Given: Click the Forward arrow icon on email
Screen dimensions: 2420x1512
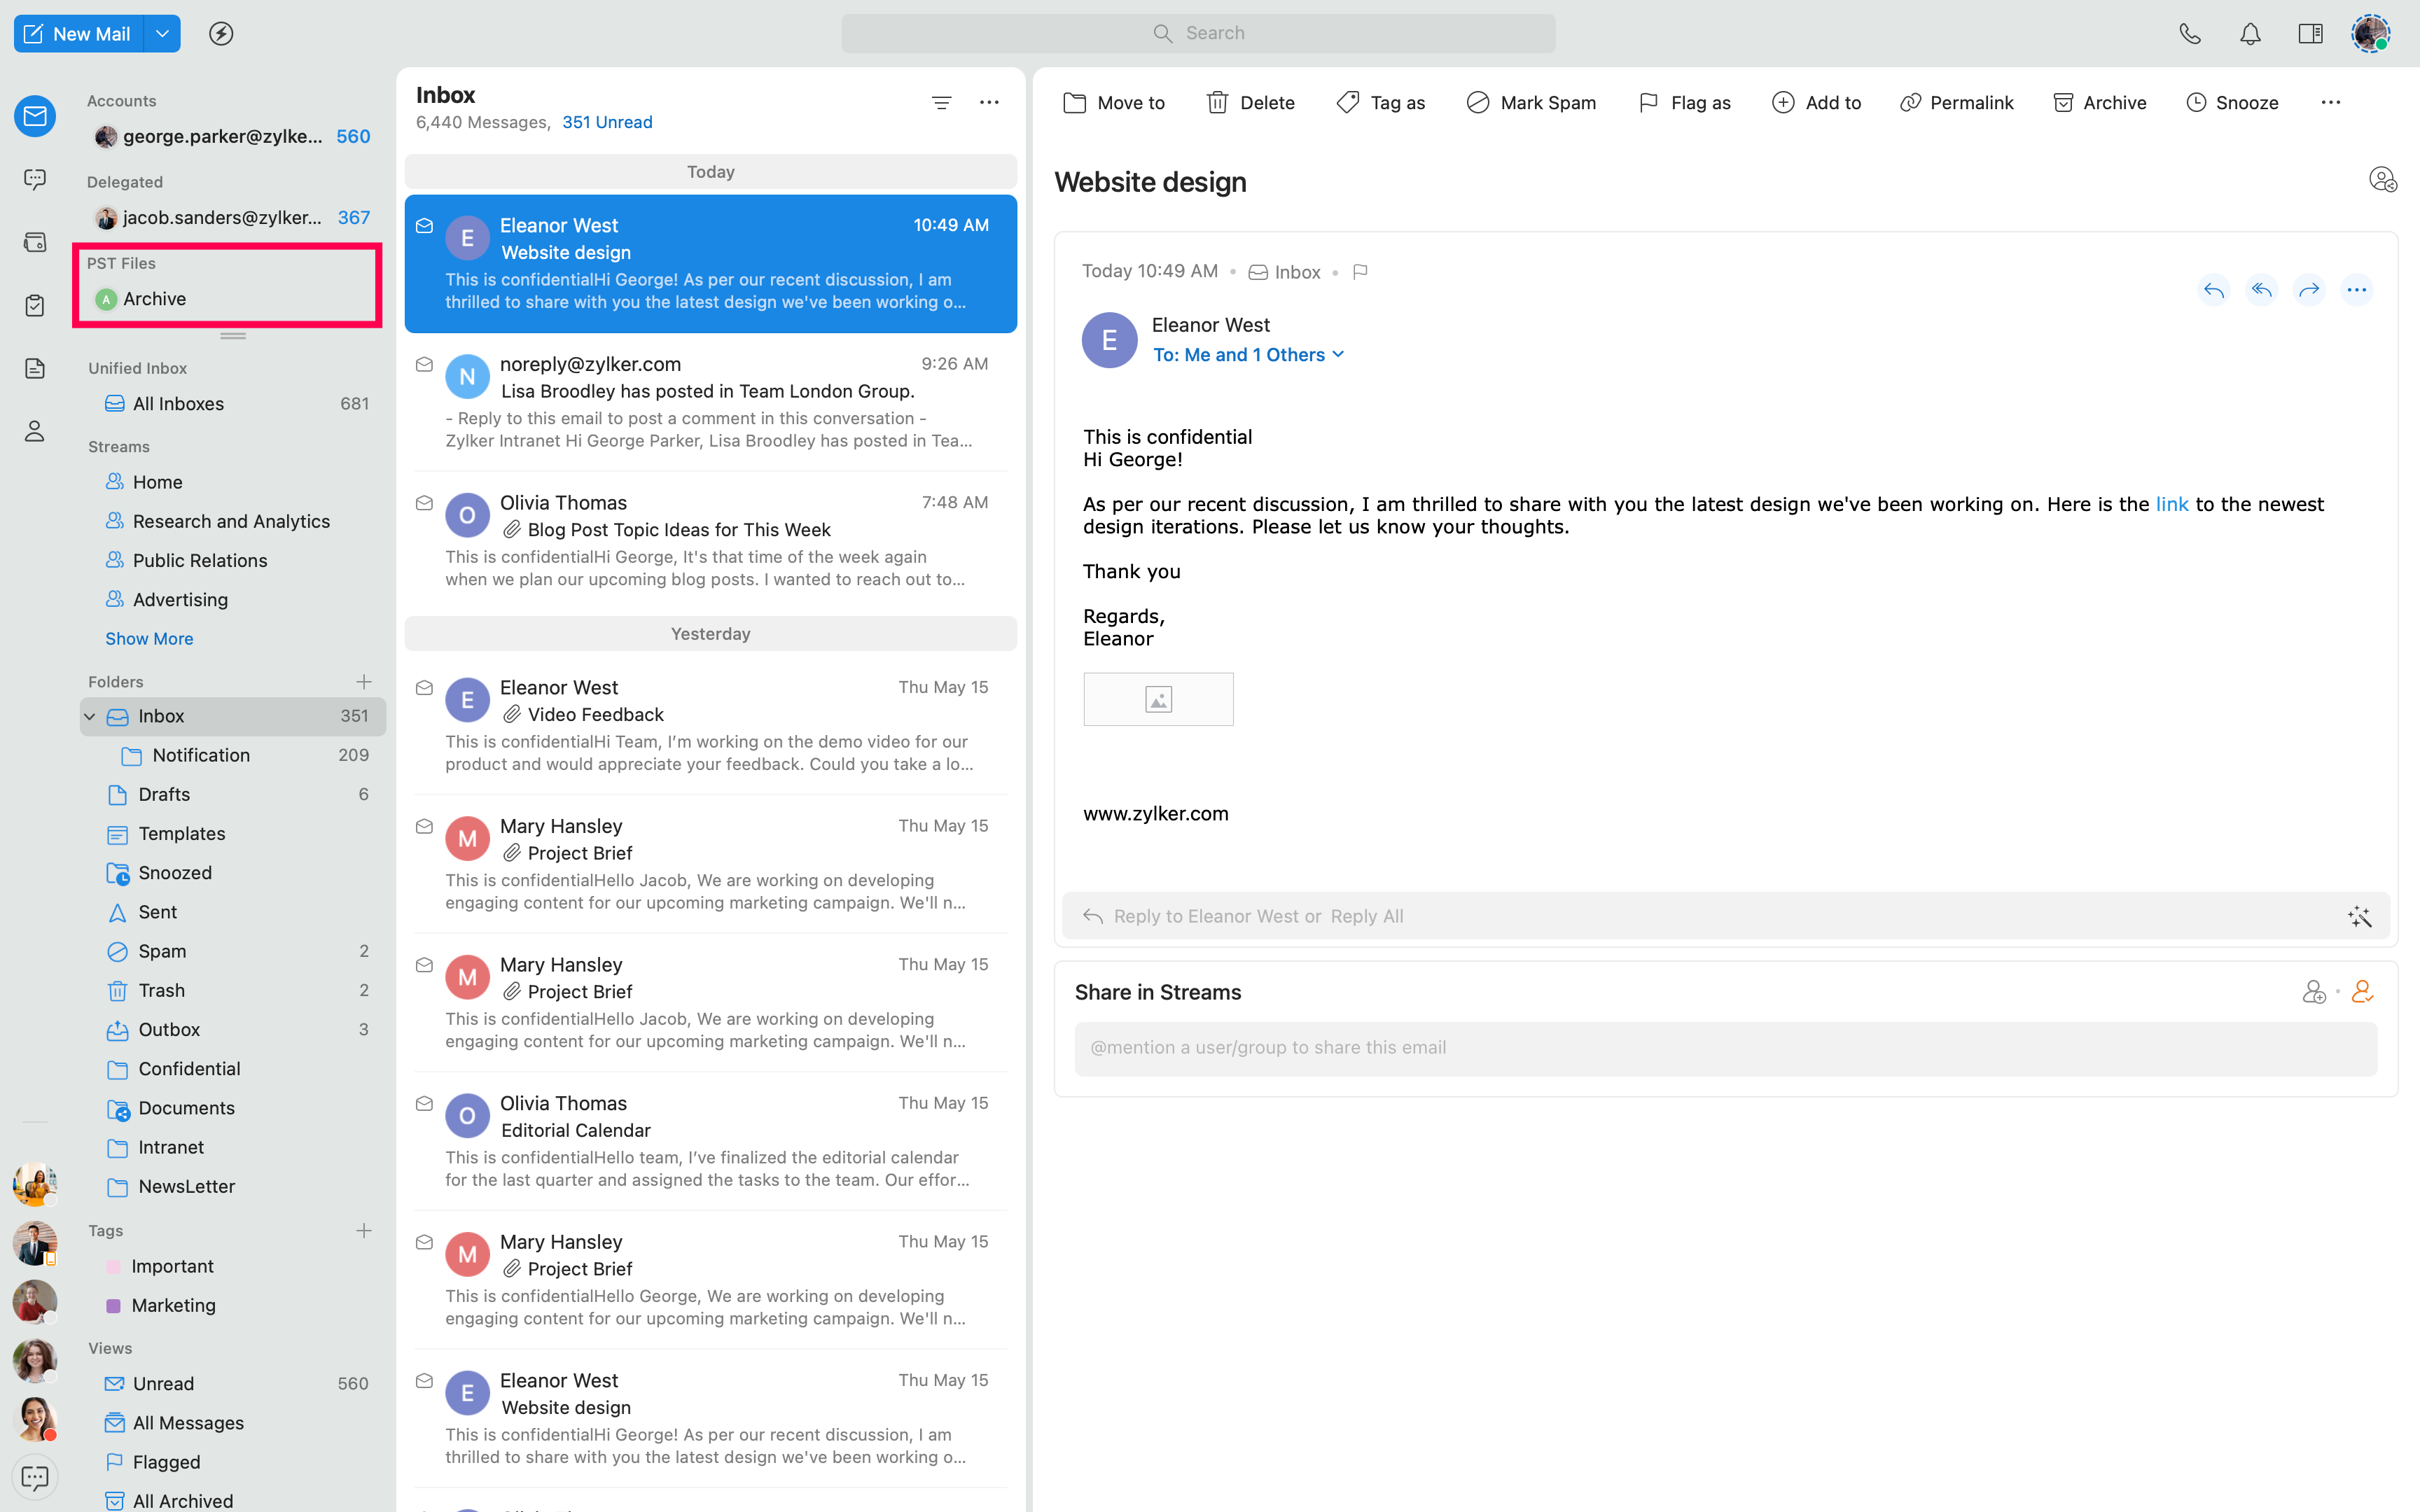Looking at the screenshot, I should 2308,290.
